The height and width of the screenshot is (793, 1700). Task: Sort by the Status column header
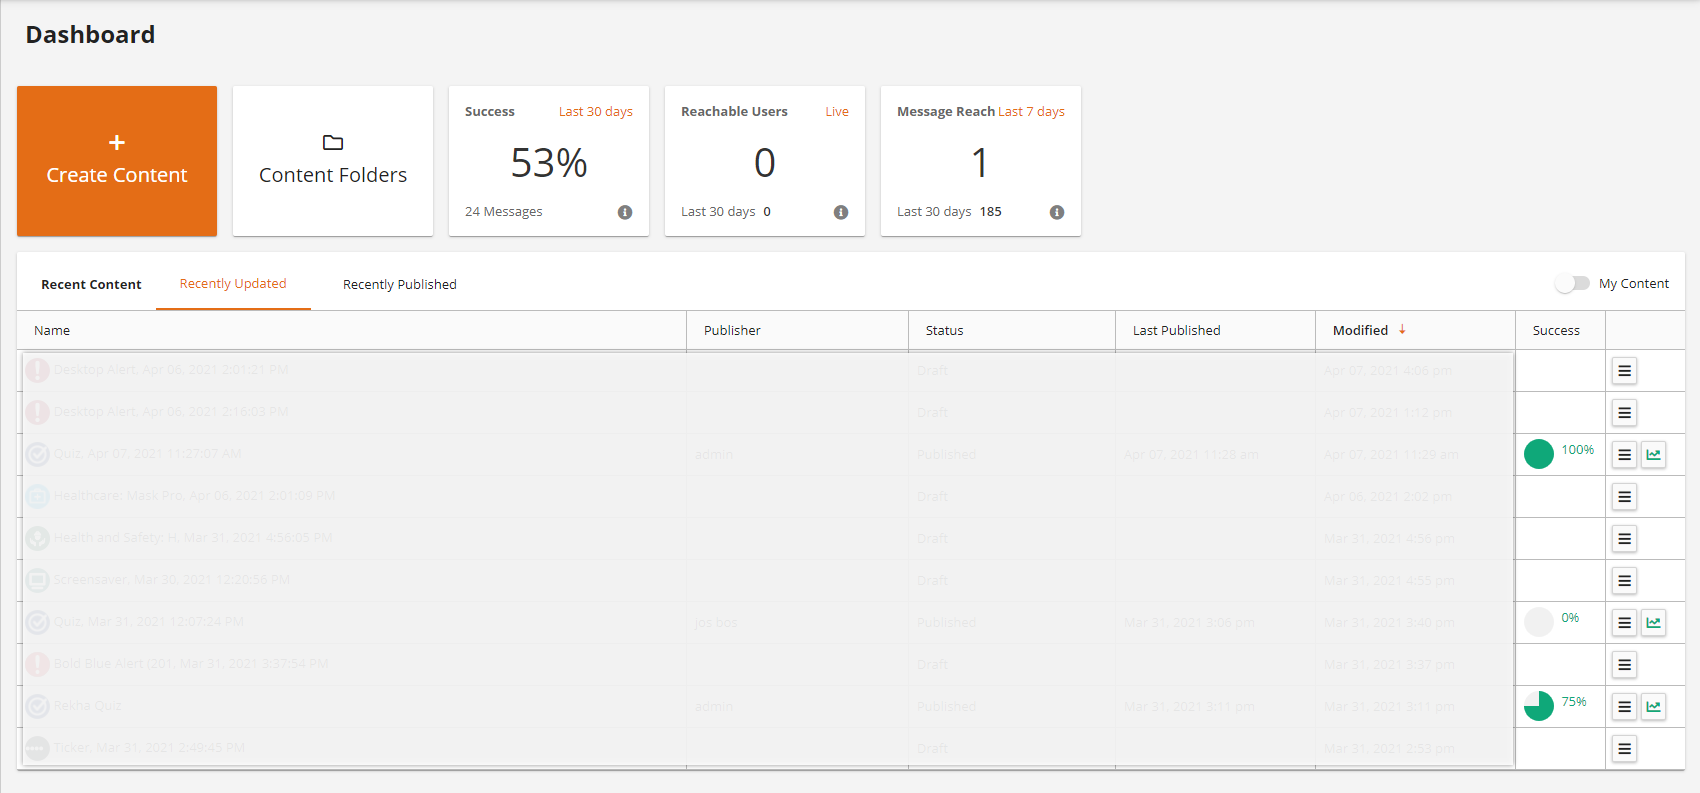[x=945, y=331]
